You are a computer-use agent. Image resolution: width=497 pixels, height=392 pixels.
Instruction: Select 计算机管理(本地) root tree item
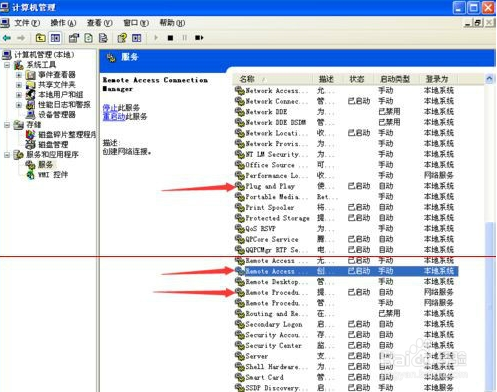[x=44, y=55]
